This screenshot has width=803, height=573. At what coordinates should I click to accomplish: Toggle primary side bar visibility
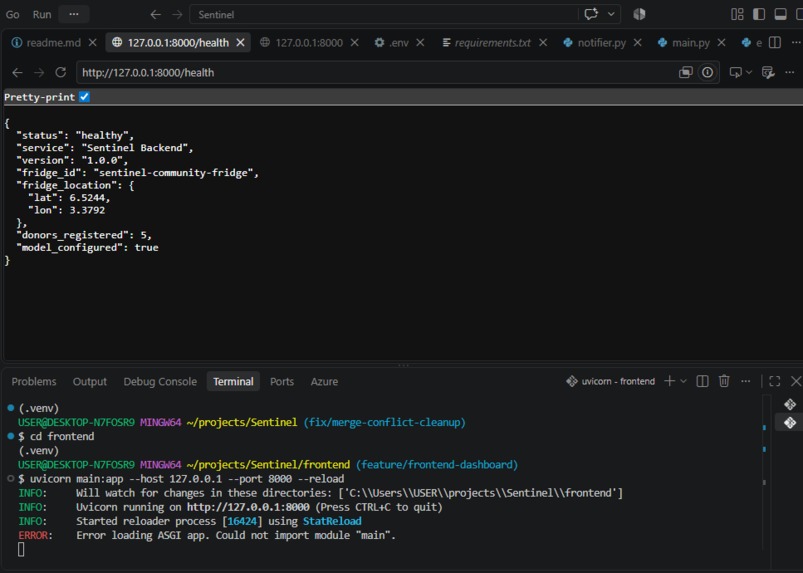759,14
